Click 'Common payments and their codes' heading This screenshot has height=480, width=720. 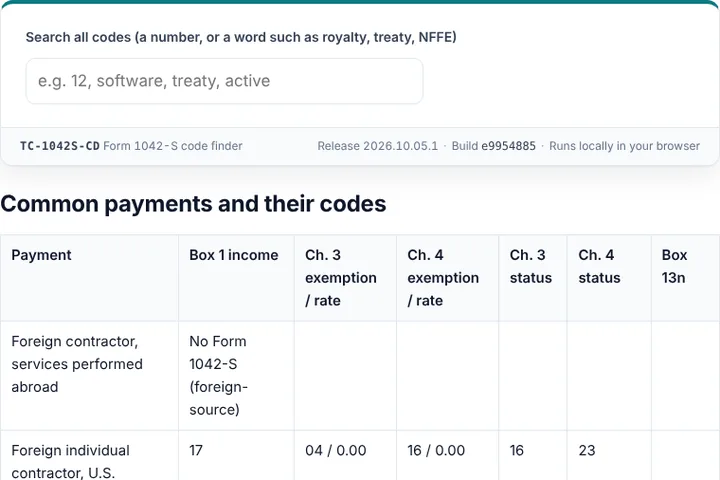(x=193, y=203)
